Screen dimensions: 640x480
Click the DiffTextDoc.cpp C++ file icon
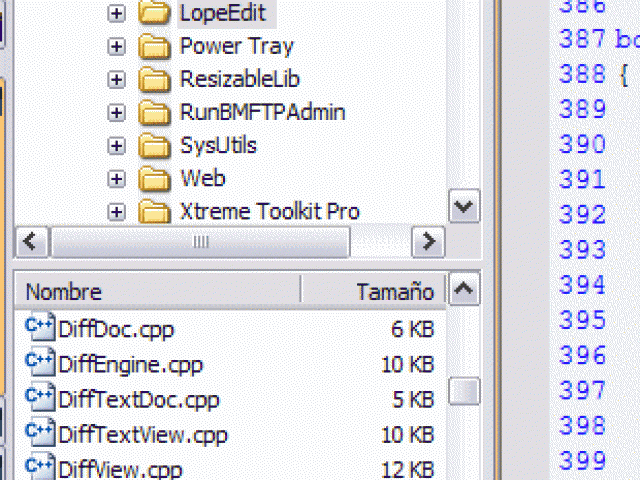(40, 397)
